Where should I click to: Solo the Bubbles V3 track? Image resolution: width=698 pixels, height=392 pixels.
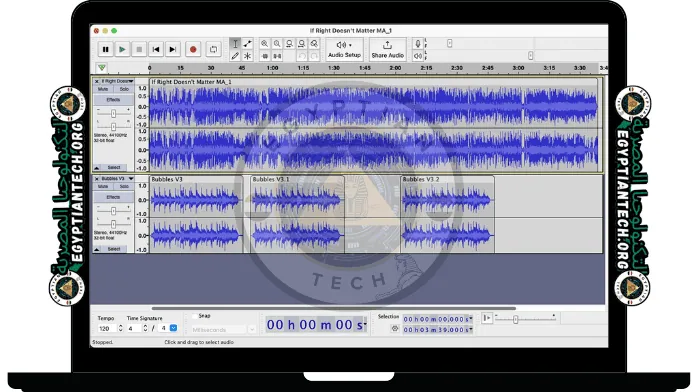point(124,186)
